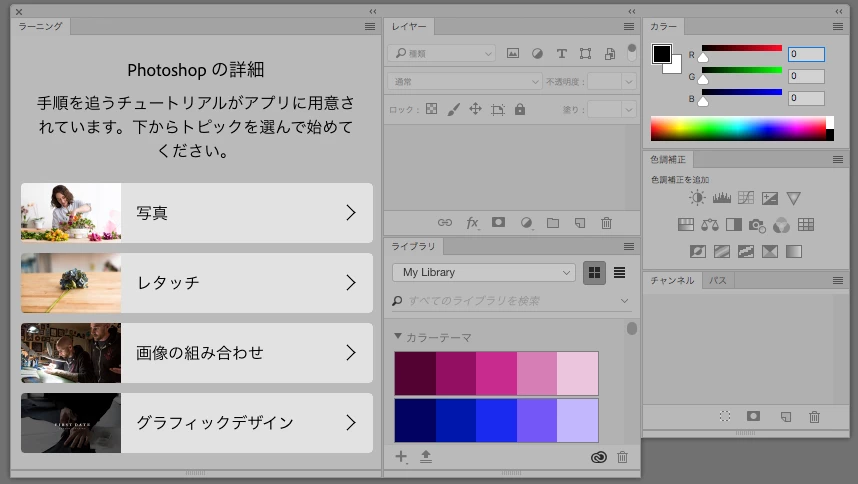The height and width of the screenshot is (484, 858).
Task: Add Color Lookup grid icon
Action: [806, 224]
